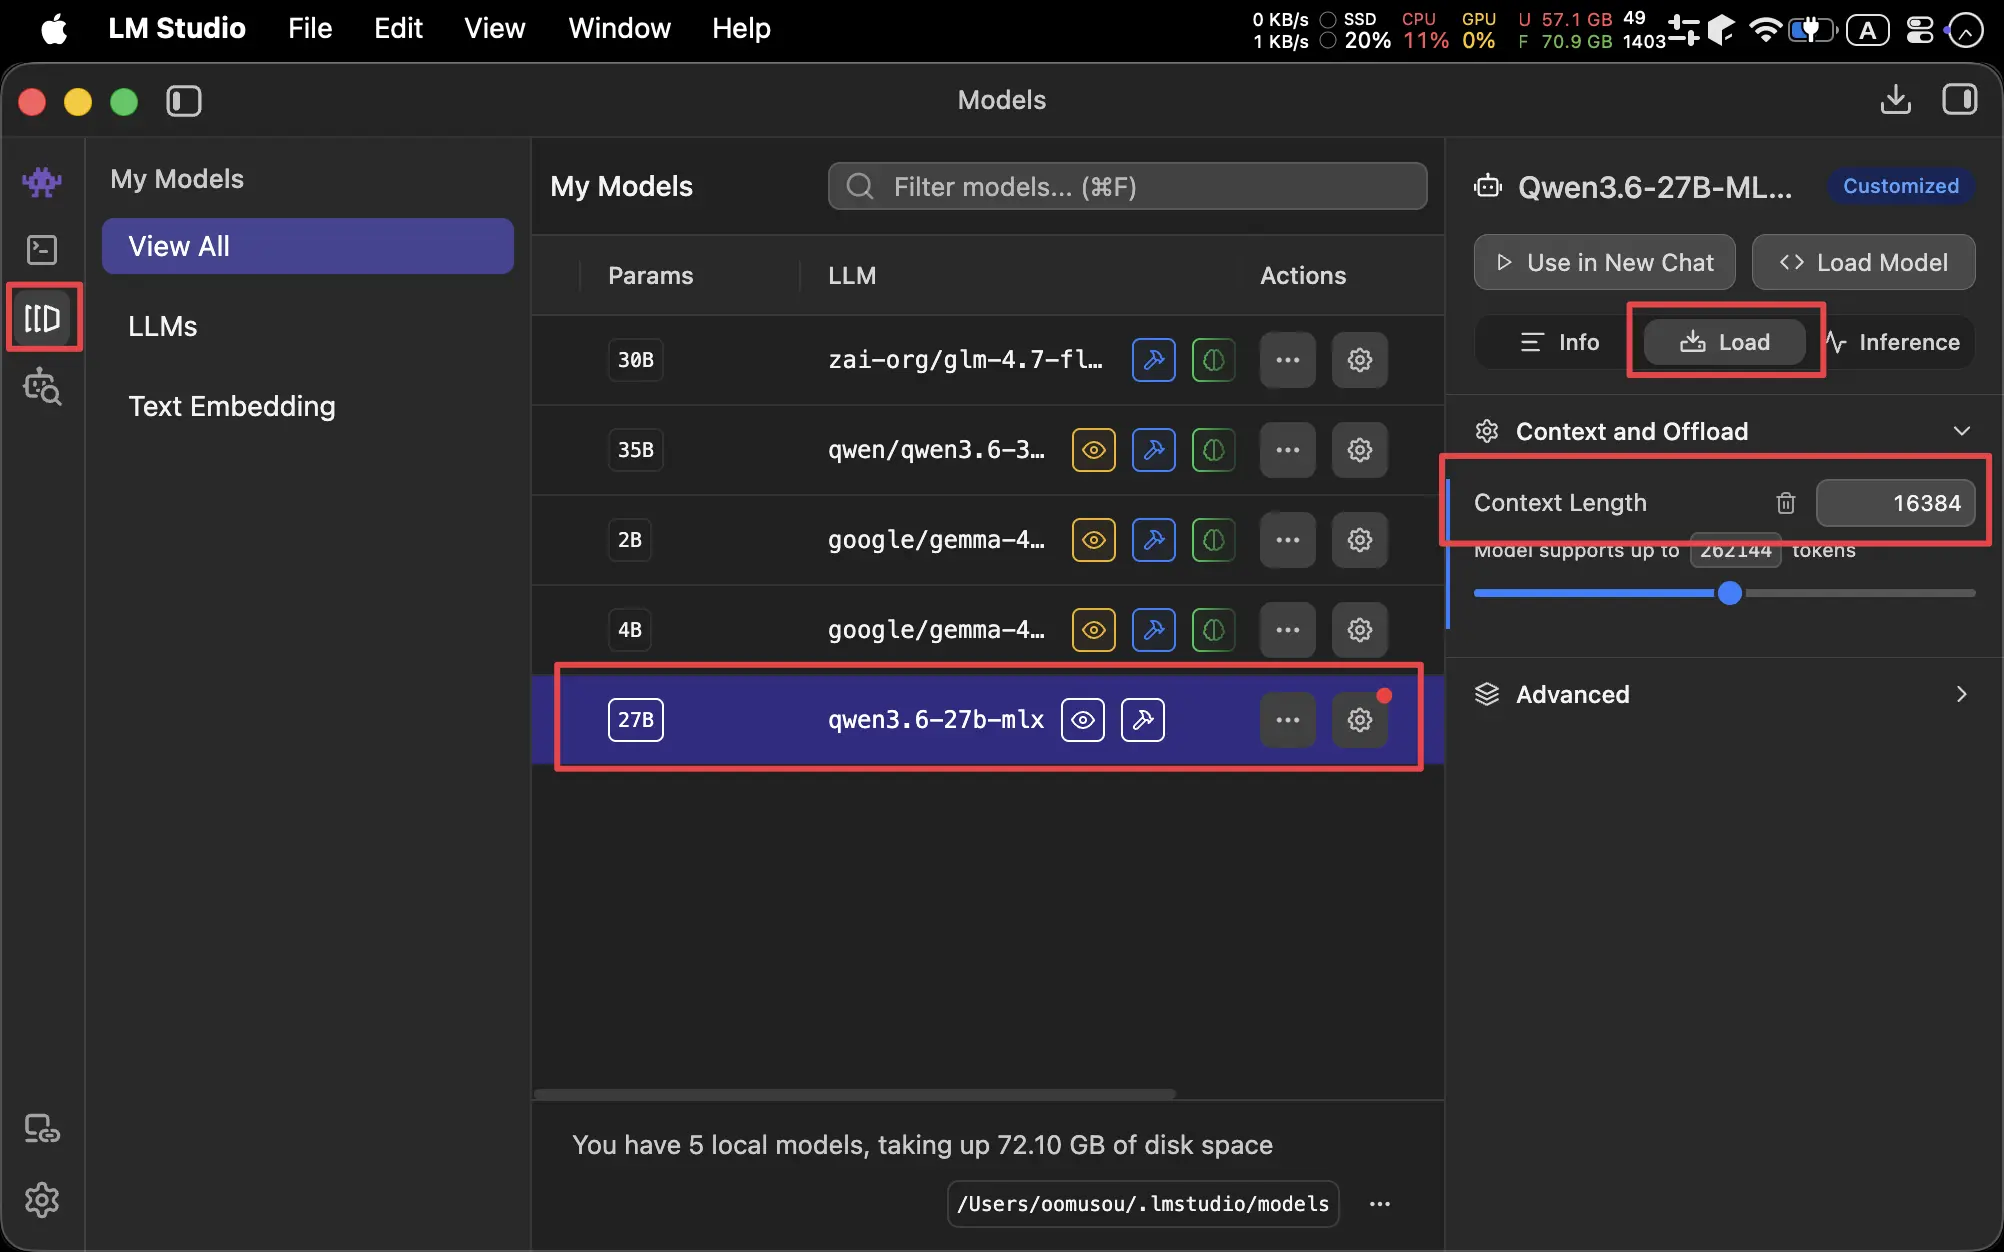Open the Downloads icon in the title bar
This screenshot has width=2004, height=1252.
coord(1895,100)
